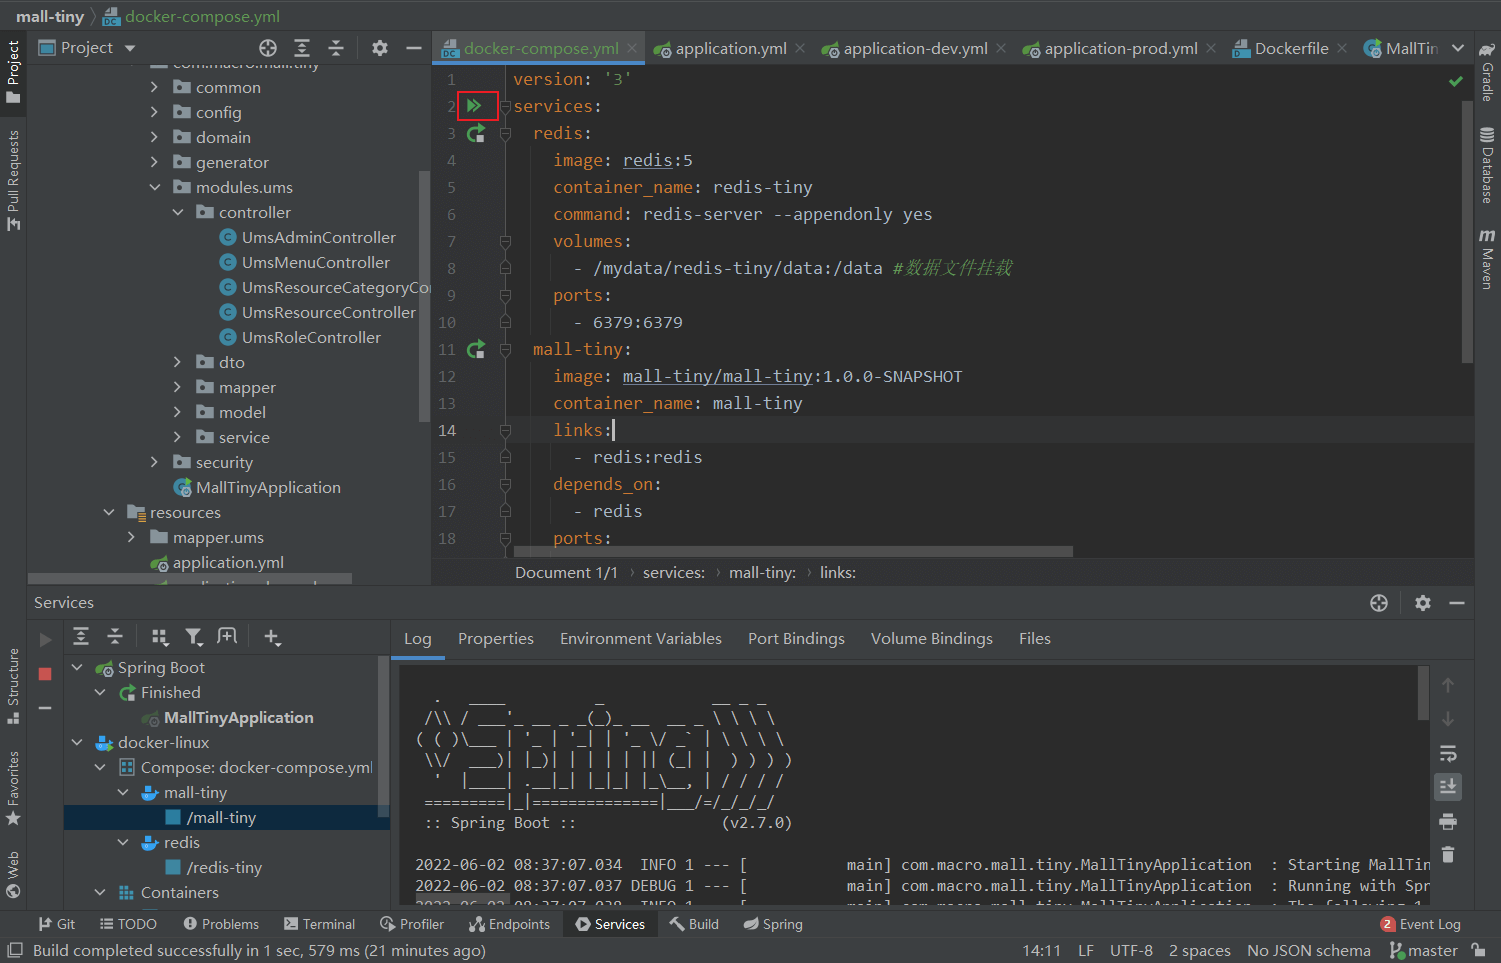Select MallTinyApplication in project tree
The width and height of the screenshot is (1501, 963).
coord(258,487)
